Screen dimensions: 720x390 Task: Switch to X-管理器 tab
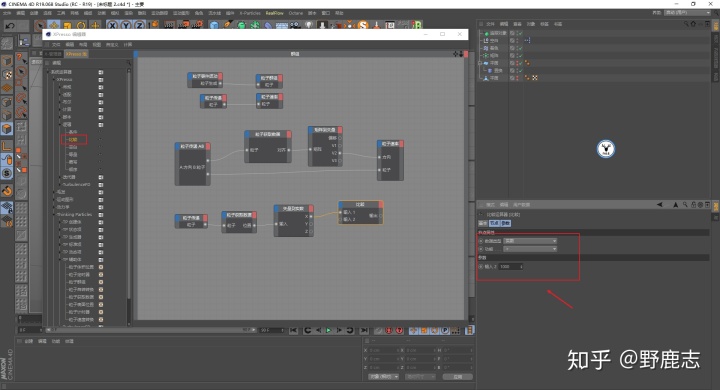pyautogui.click(x=53, y=54)
